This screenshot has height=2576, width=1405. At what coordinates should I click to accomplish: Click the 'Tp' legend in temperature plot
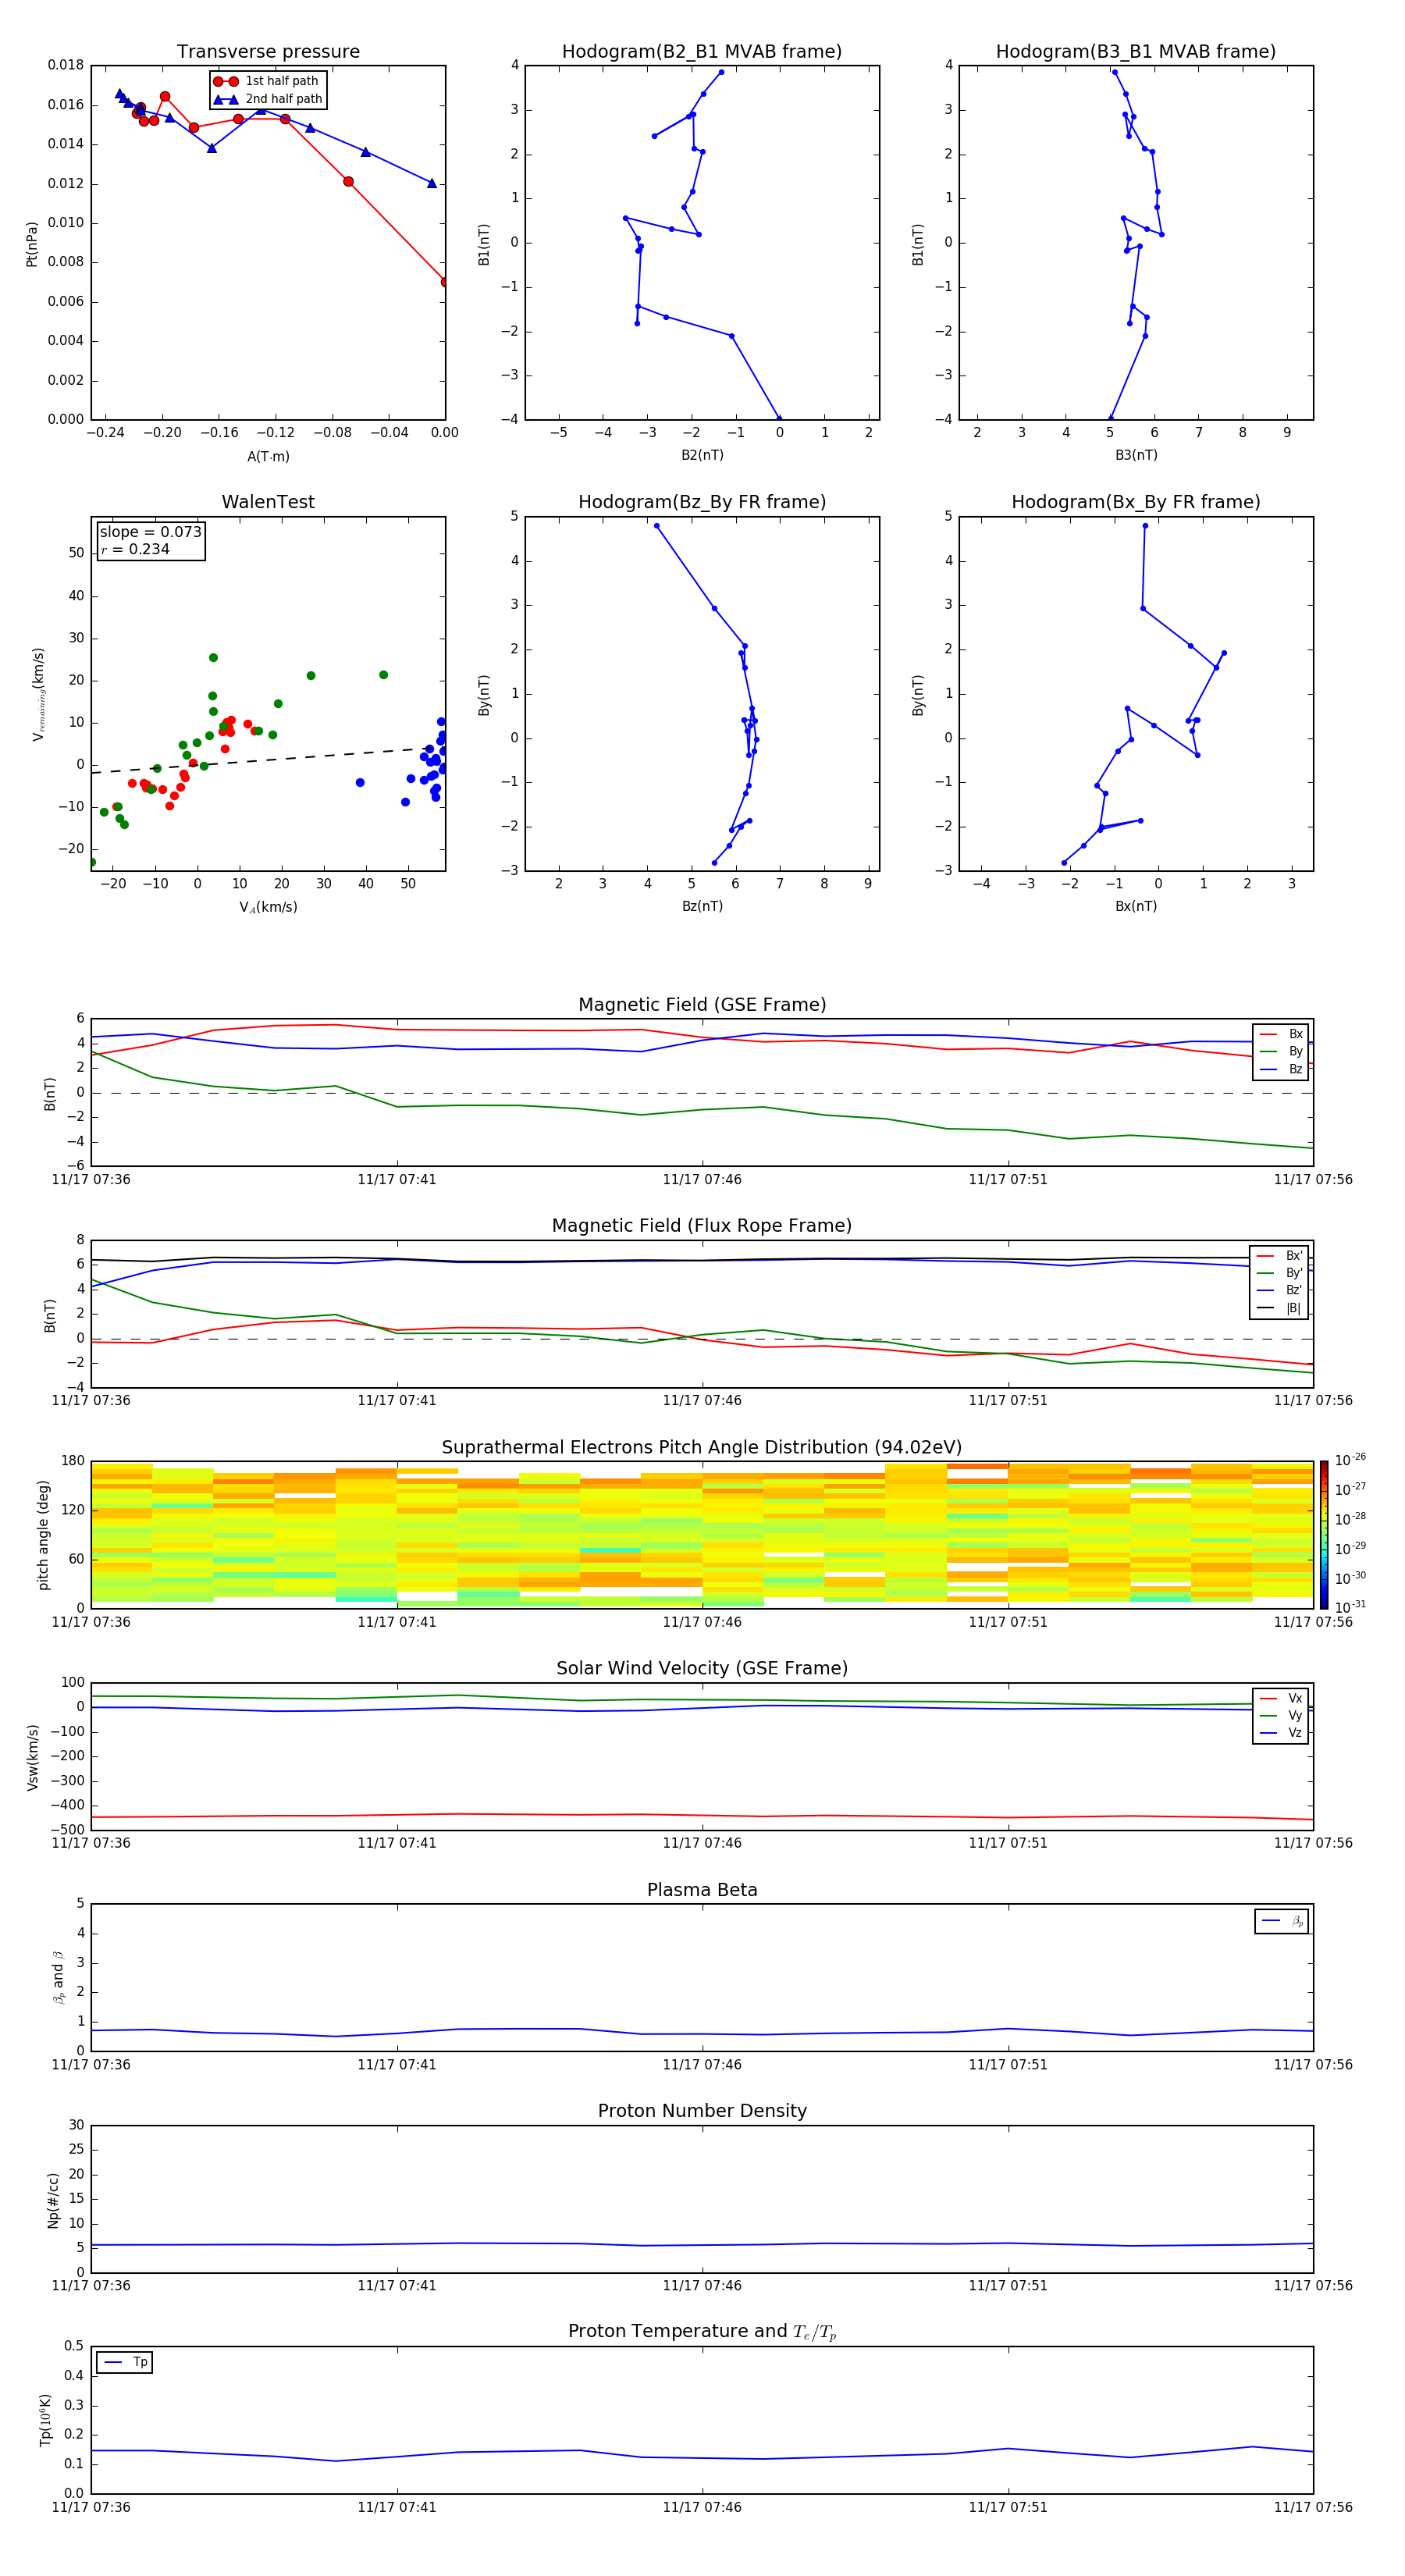click(125, 2362)
